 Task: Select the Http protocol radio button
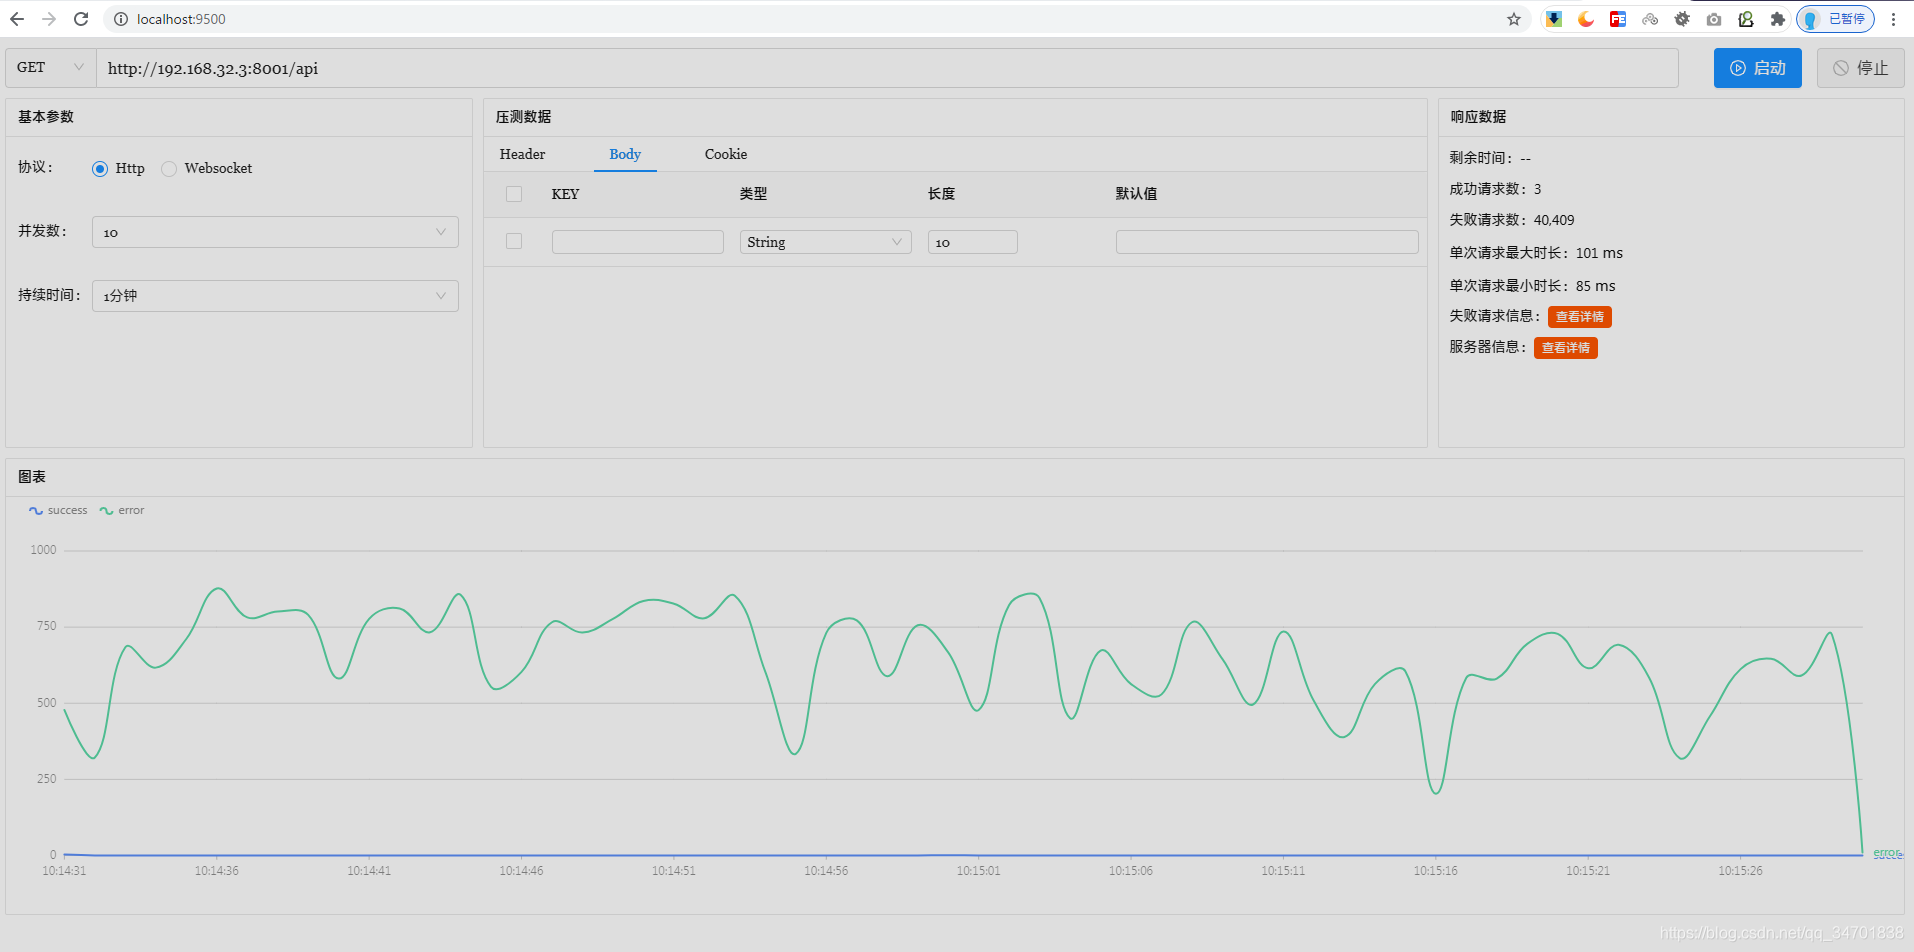pyautogui.click(x=100, y=169)
